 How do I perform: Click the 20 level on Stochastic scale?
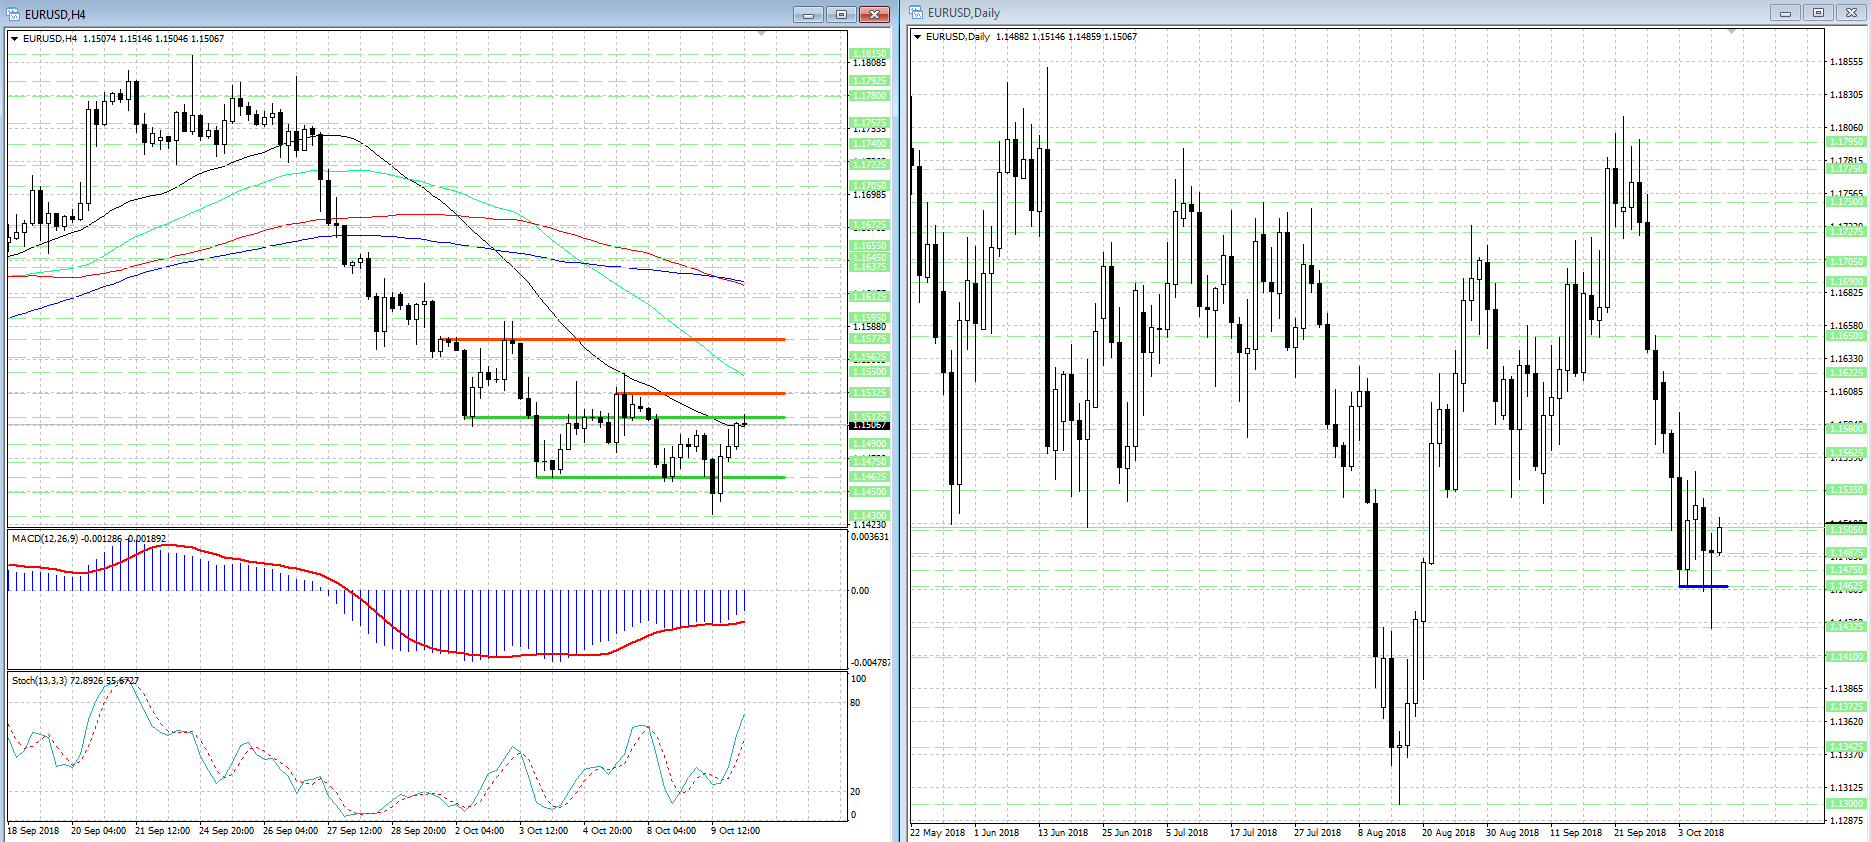coord(855,792)
